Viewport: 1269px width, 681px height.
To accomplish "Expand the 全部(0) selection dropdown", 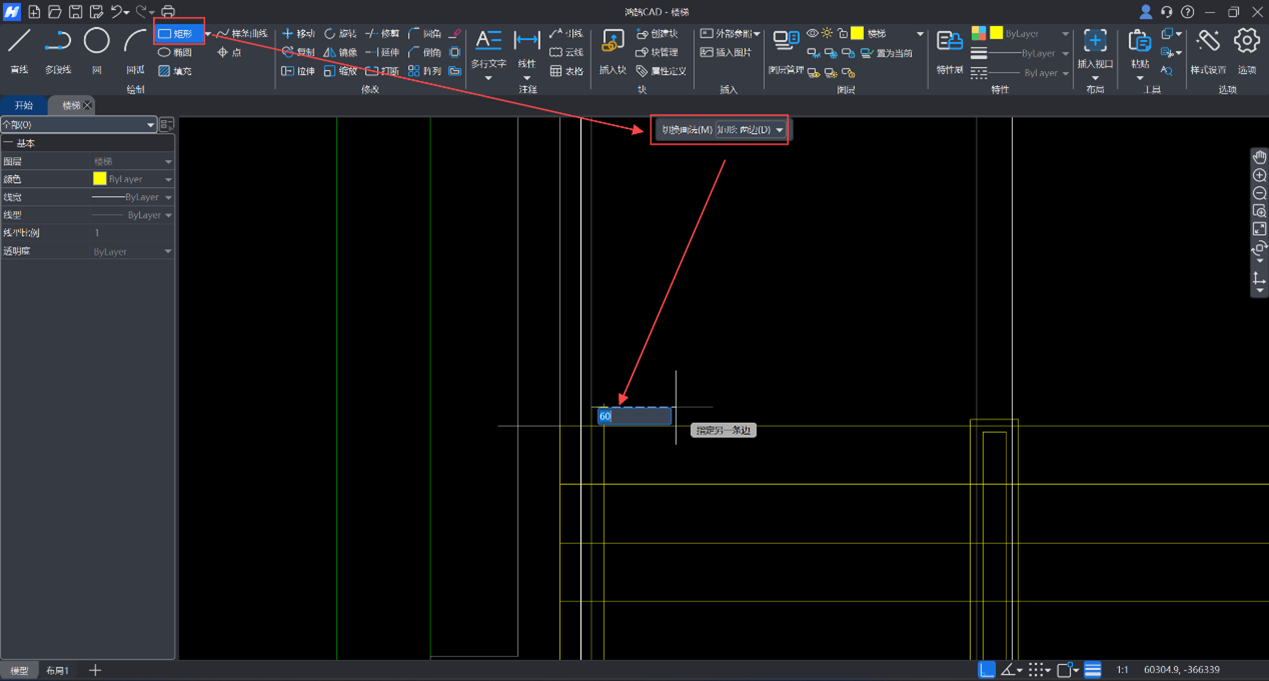I will click(x=150, y=125).
